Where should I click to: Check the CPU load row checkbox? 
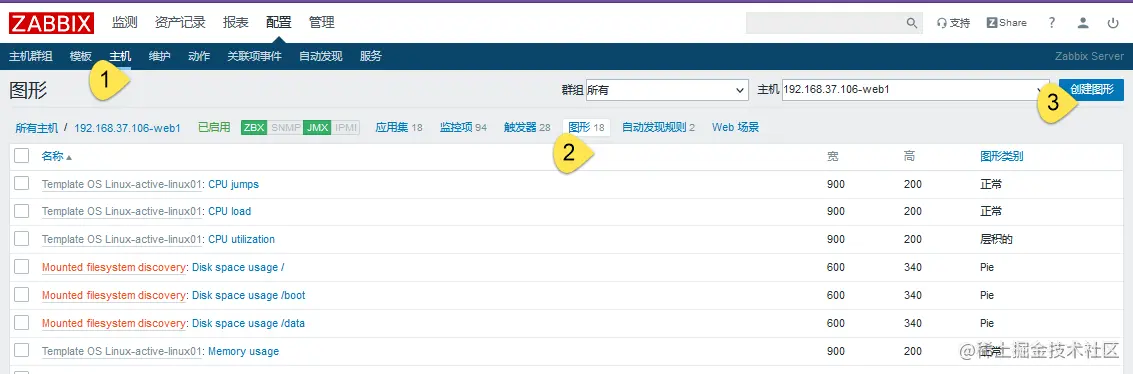(22, 211)
